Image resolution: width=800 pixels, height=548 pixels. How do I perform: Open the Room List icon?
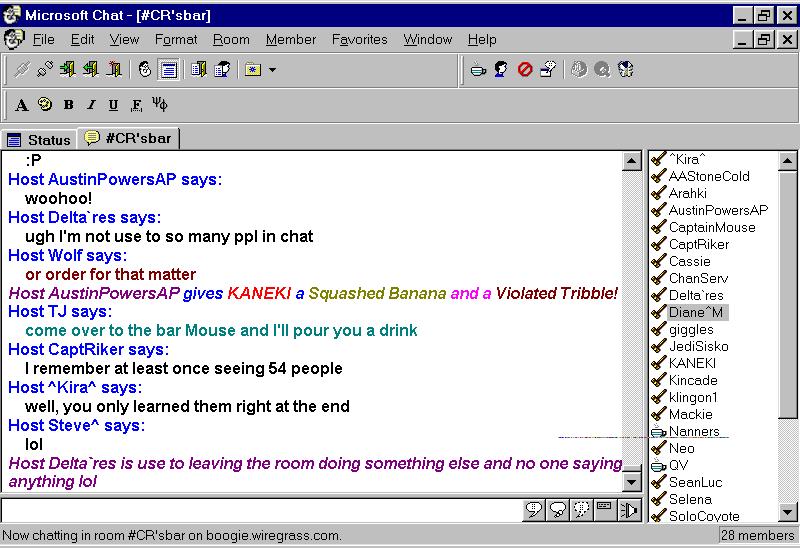[x=198, y=69]
